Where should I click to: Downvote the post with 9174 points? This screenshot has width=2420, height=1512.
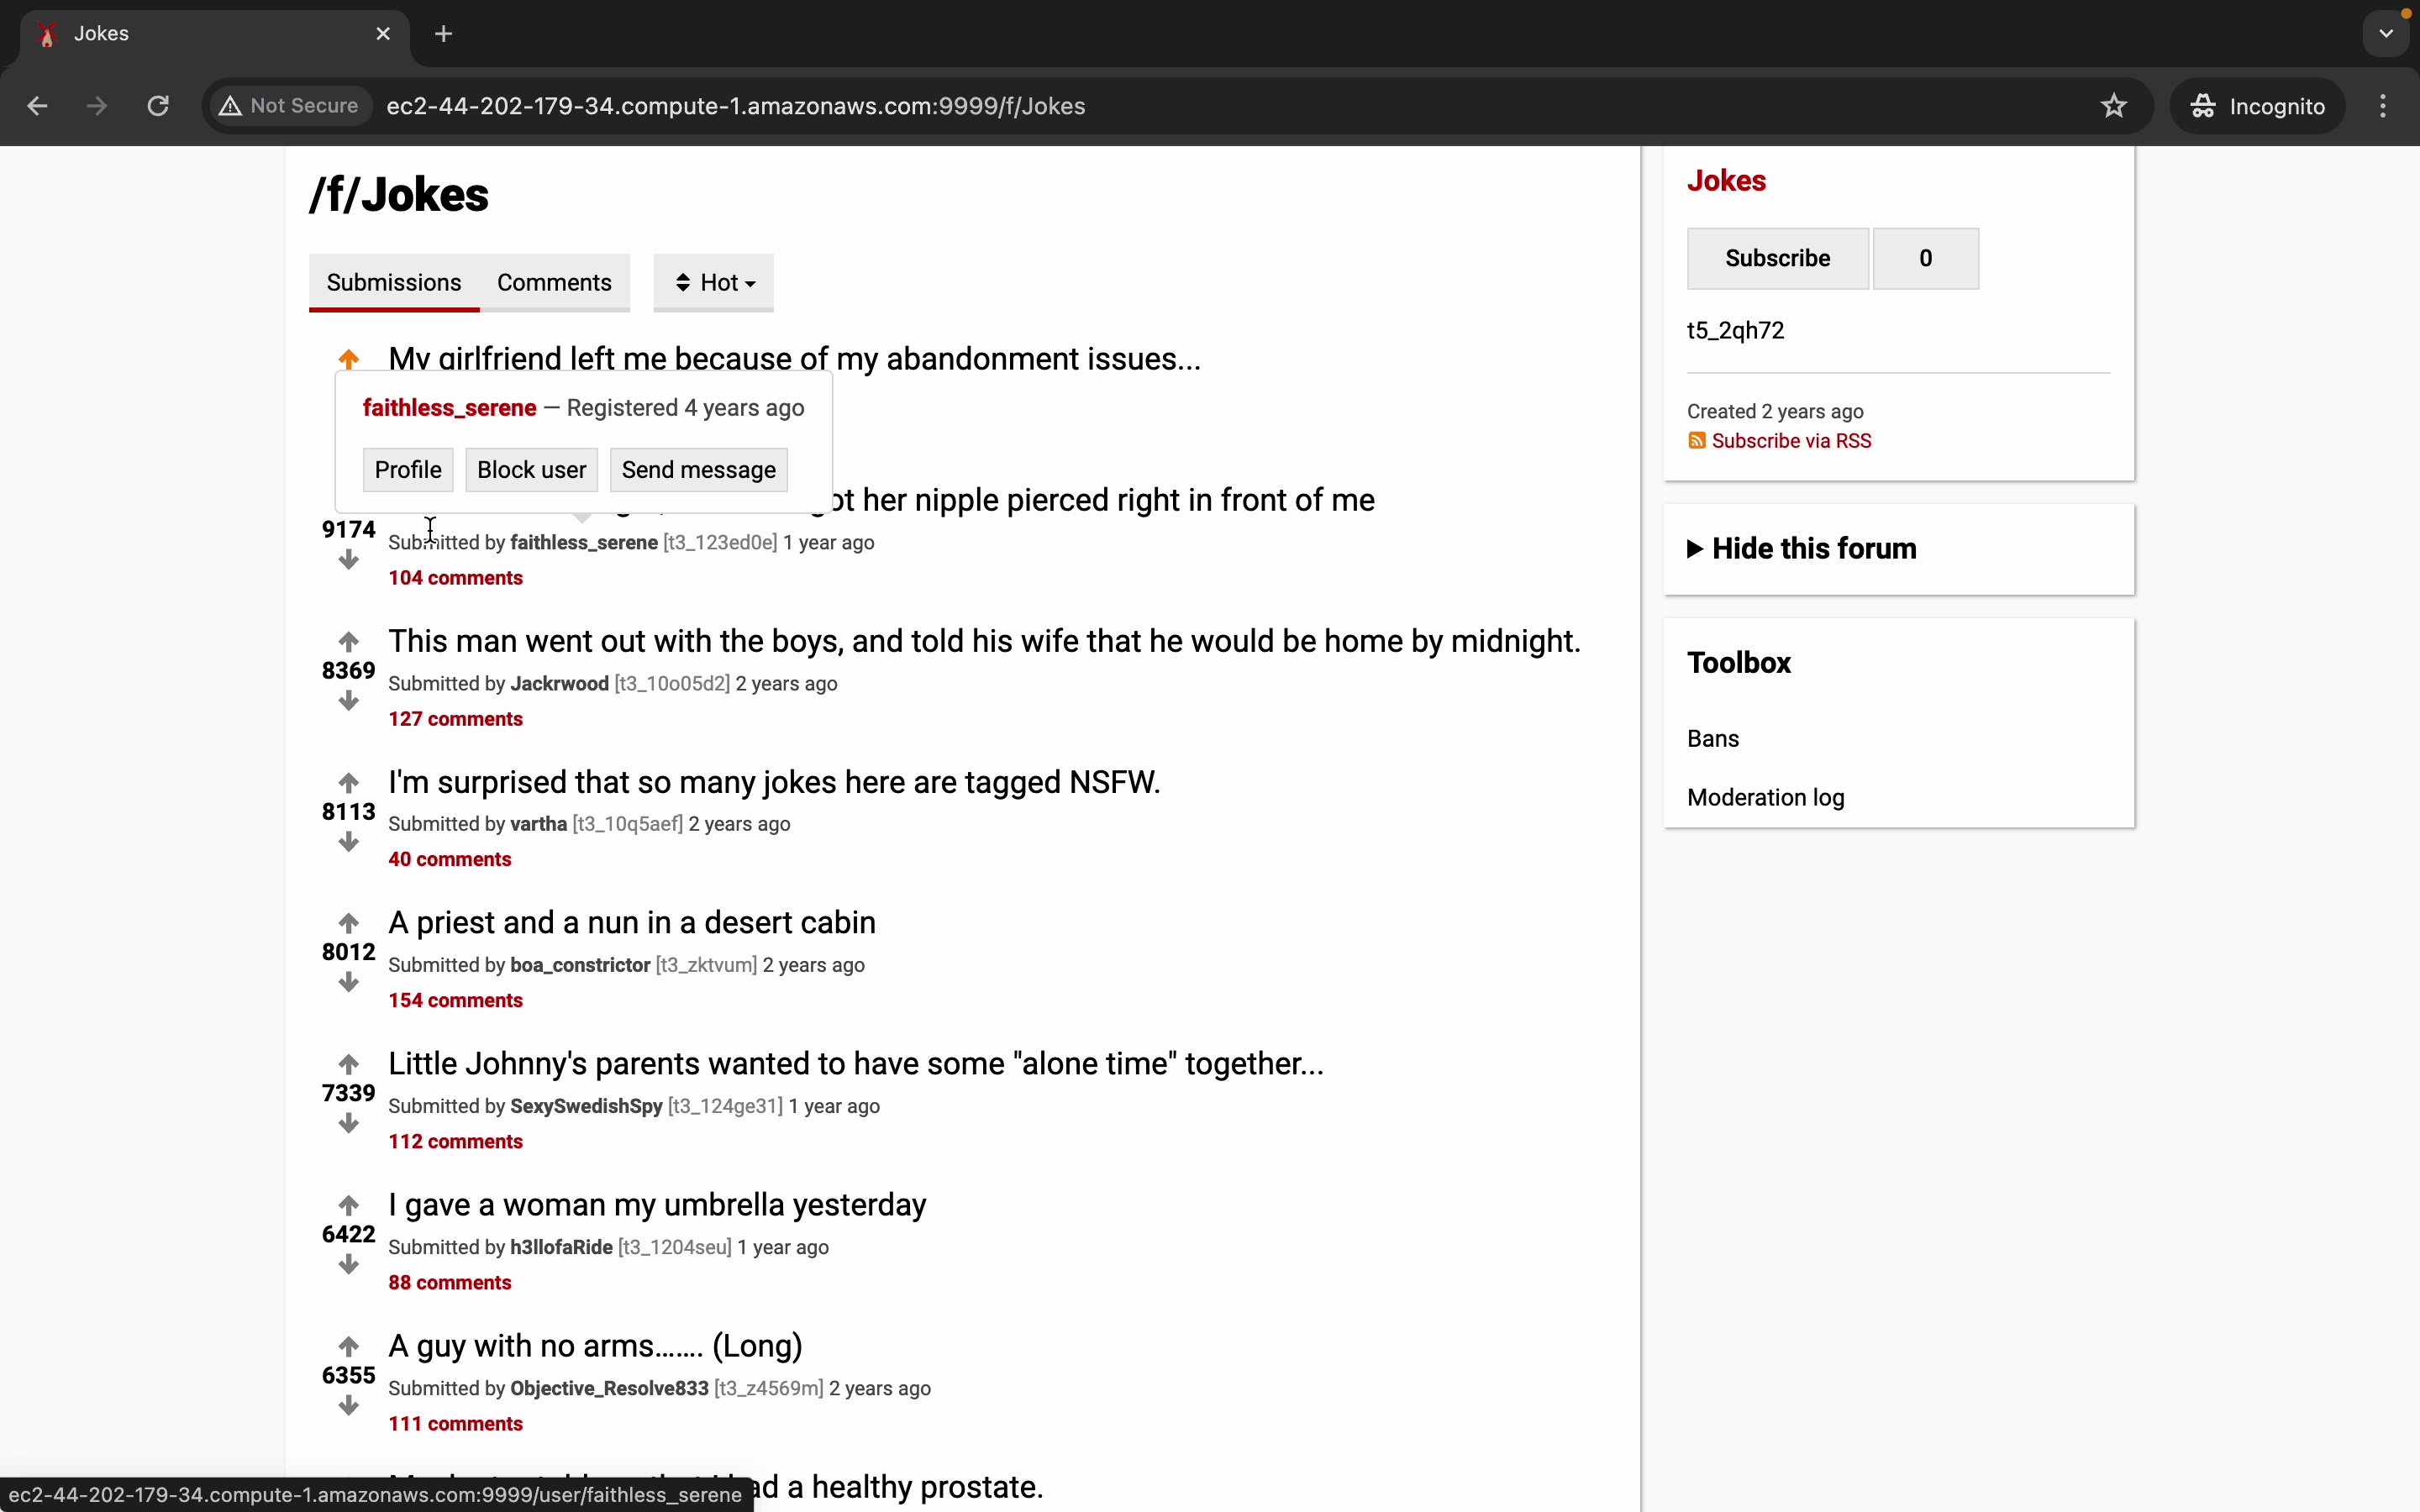[x=348, y=560]
